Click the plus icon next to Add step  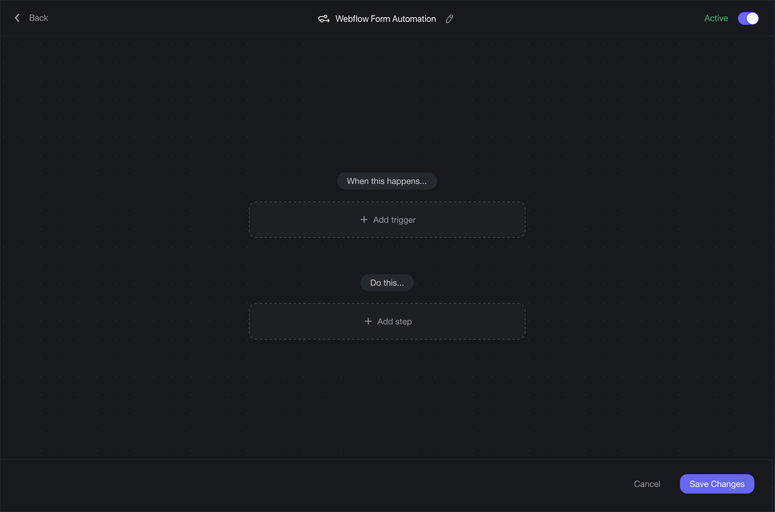368,321
